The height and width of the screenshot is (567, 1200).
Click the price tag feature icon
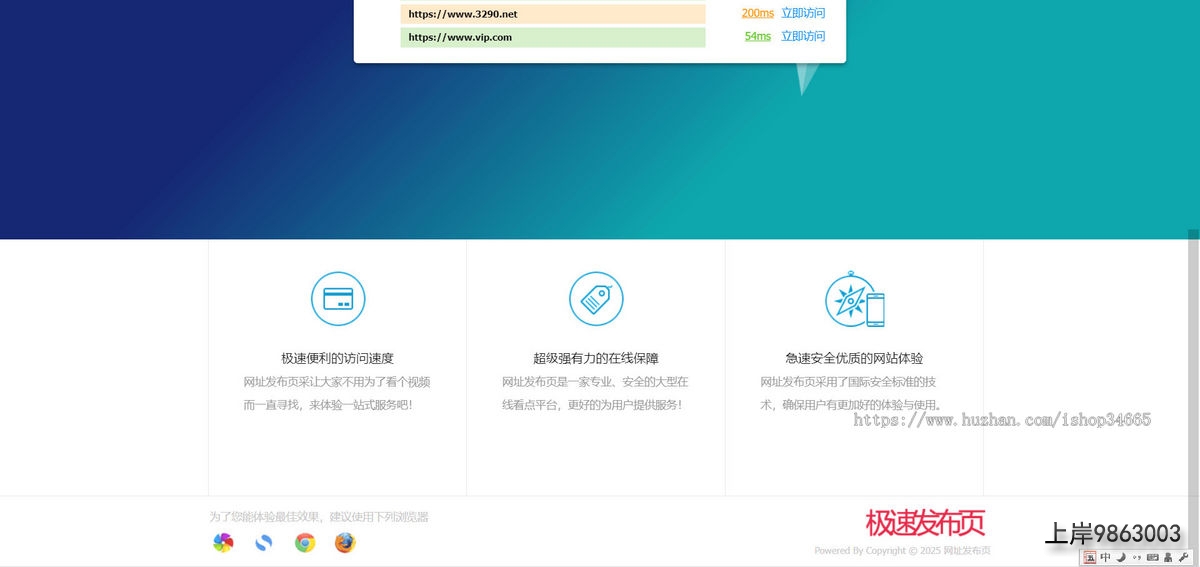pyautogui.click(x=596, y=298)
